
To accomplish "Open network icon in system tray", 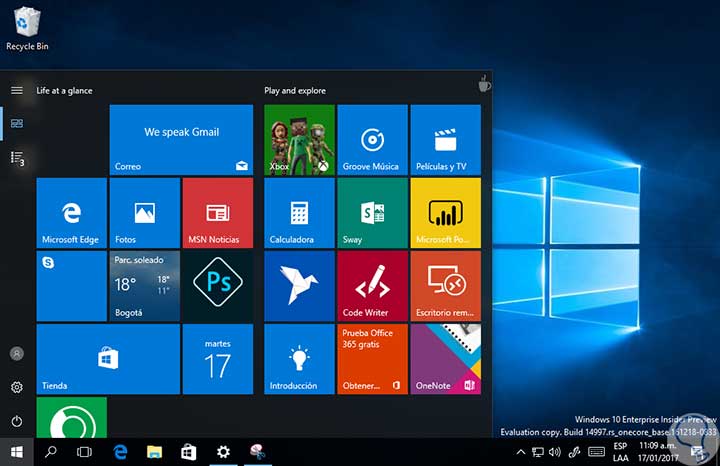I will (x=538, y=452).
